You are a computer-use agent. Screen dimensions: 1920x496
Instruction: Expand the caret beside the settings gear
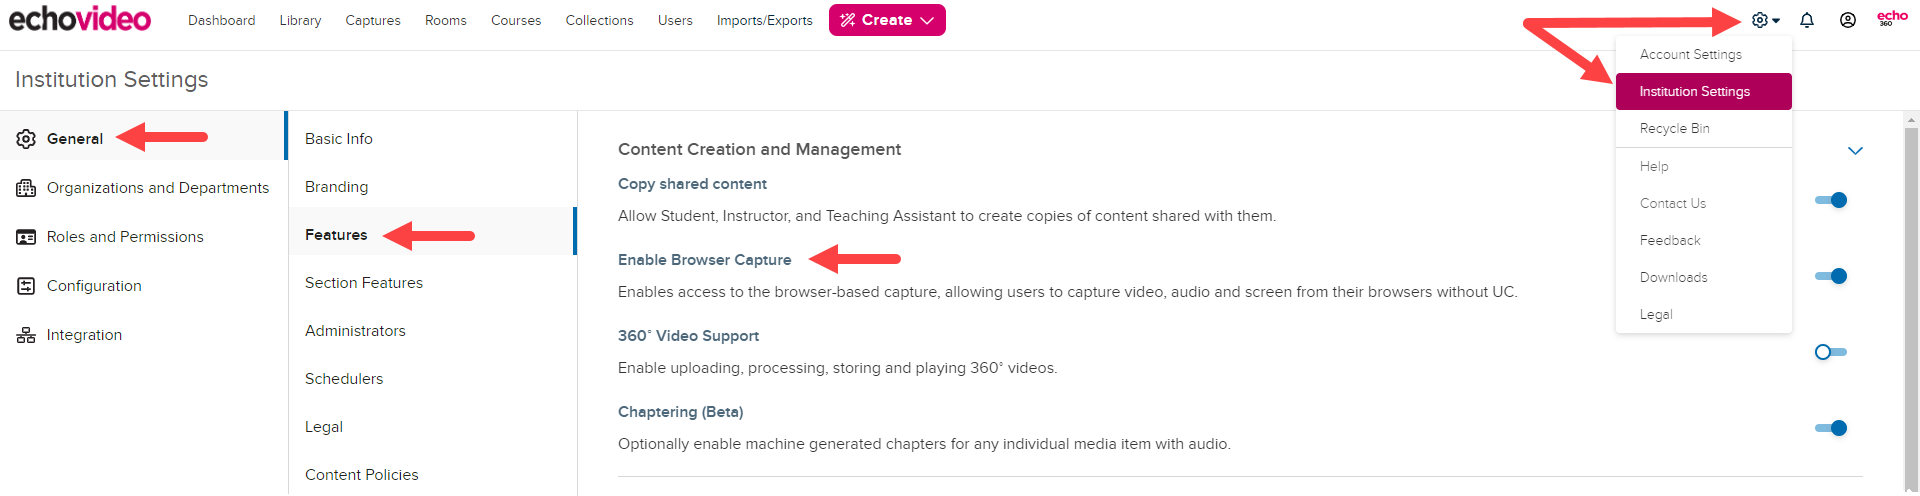(x=1776, y=21)
